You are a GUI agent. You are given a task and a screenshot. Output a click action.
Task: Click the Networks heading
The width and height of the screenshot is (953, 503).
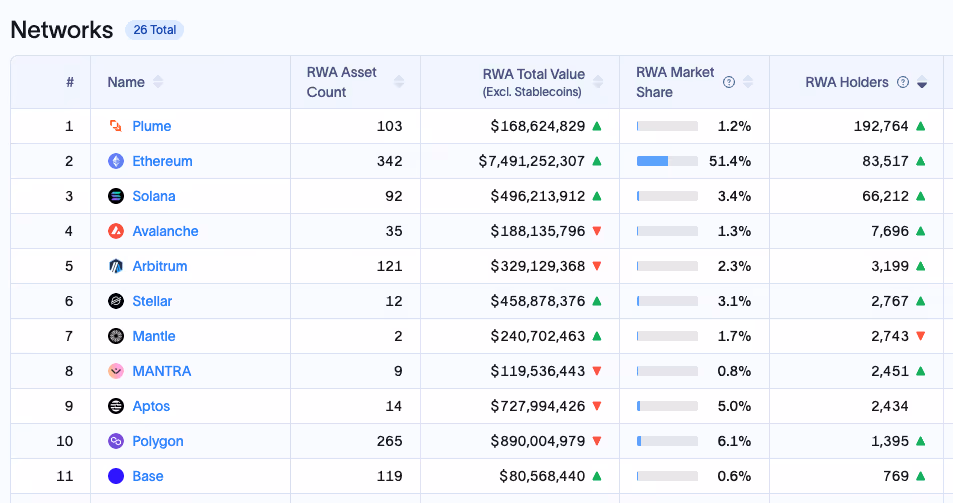[x=62, y=30]
